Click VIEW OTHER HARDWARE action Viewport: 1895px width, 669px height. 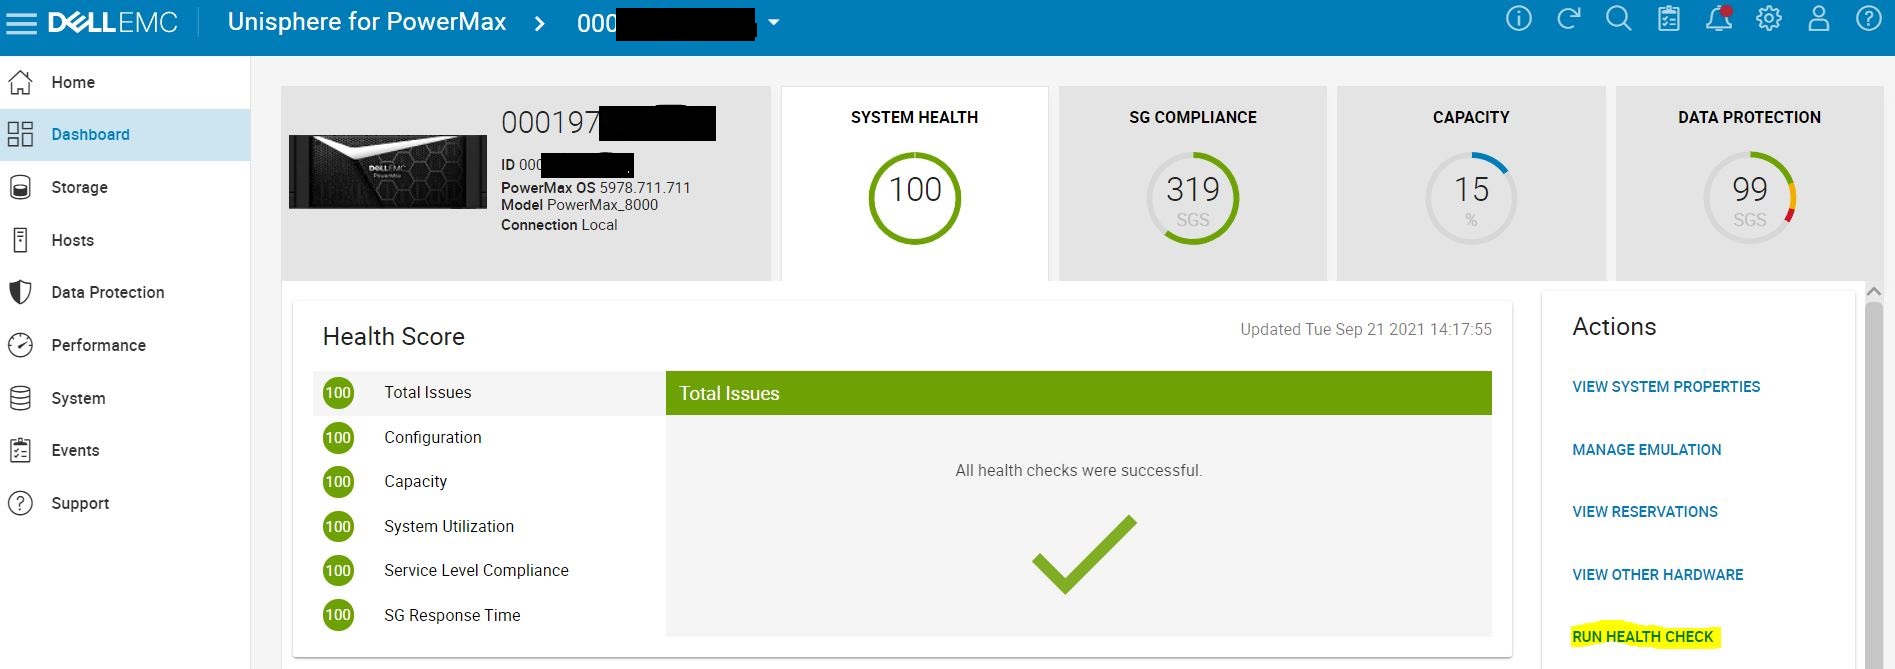pos(1658,575)
